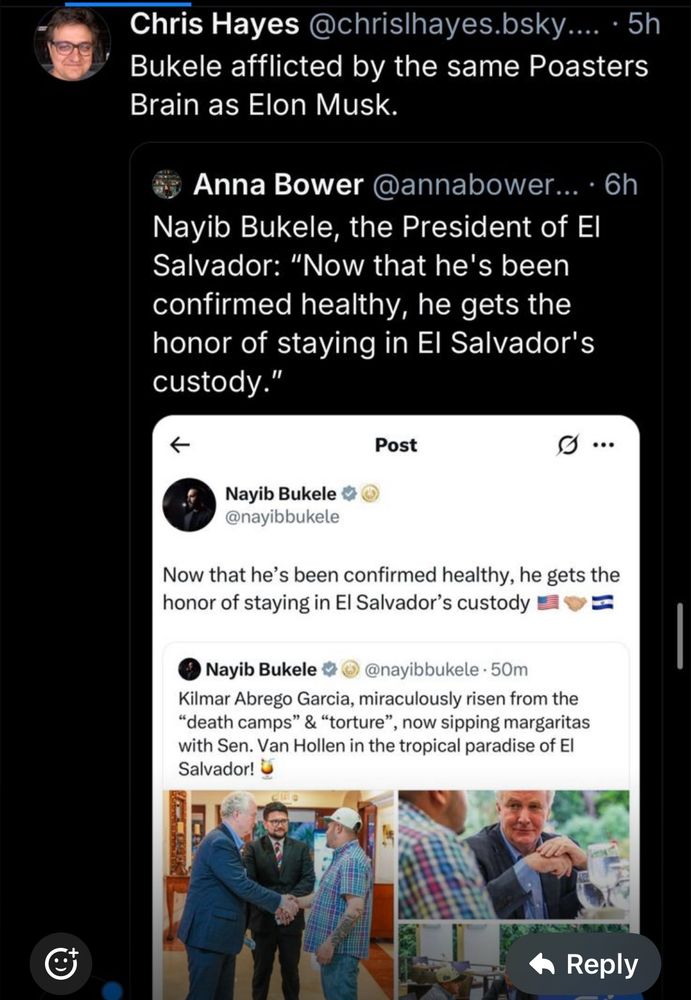Click the "Post" header title in screenshot
Image resolution: width=691 pixels, height=1000 pixels.
(396, 445)
